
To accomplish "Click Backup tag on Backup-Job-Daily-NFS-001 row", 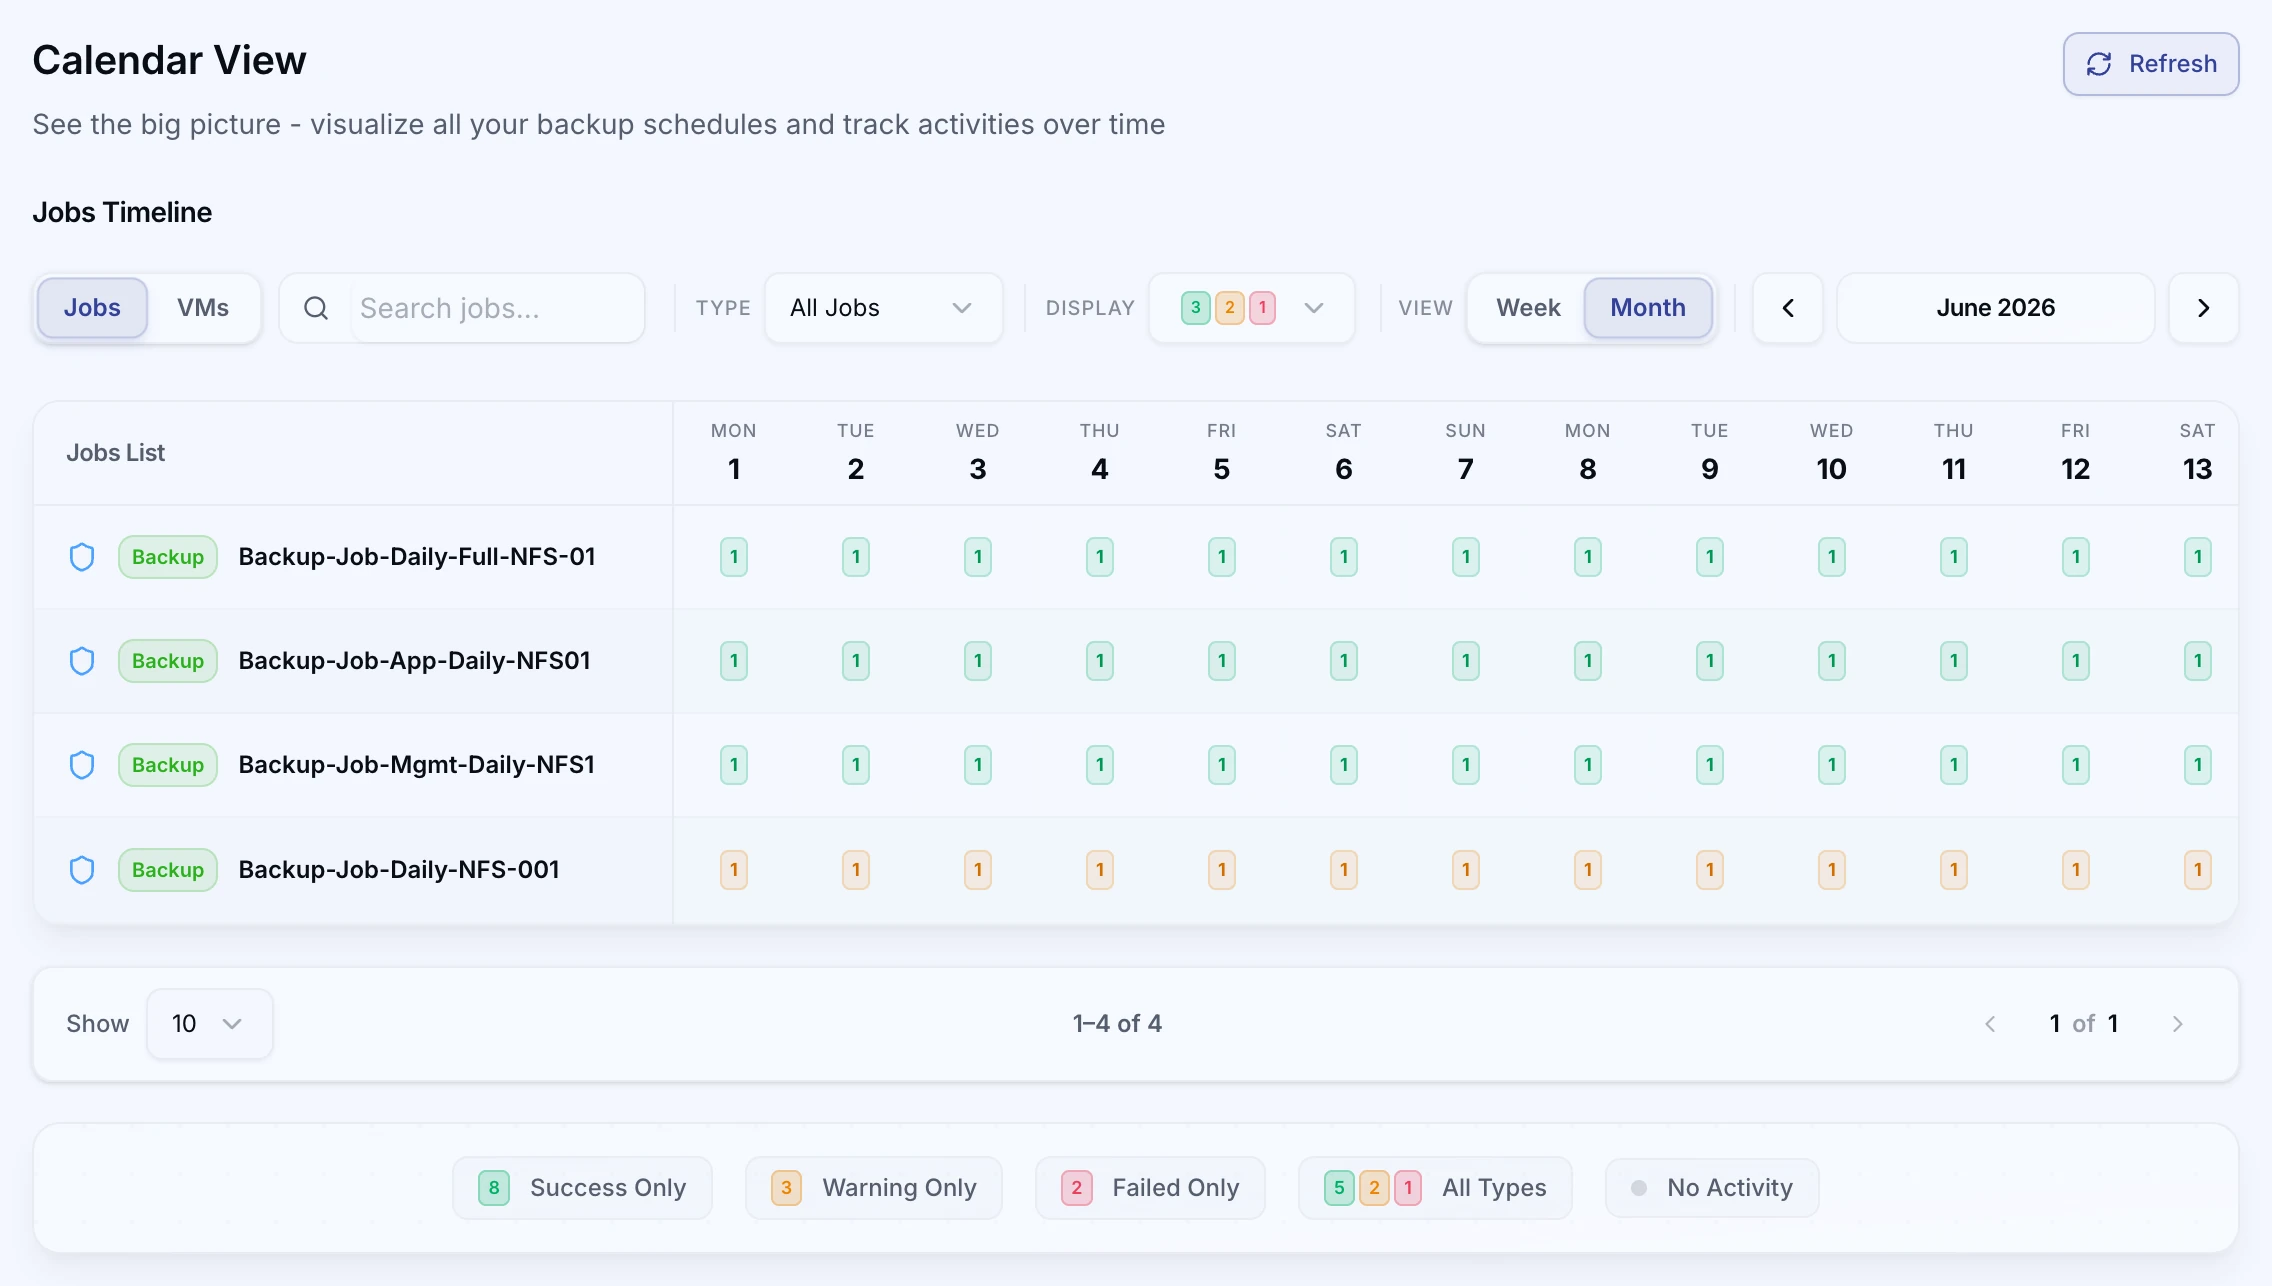I will [168, 870].
